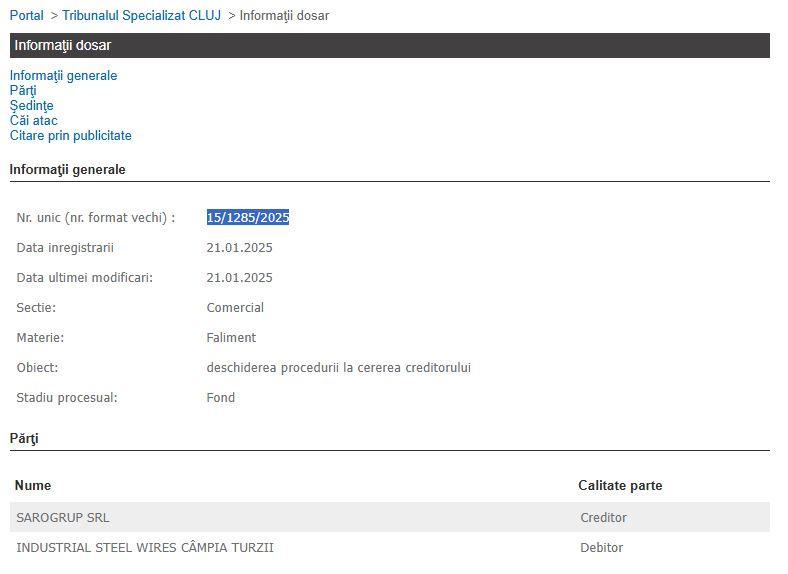
Task: Click the highlighted case number 15/1285/2025
Action: click(247, 218)
